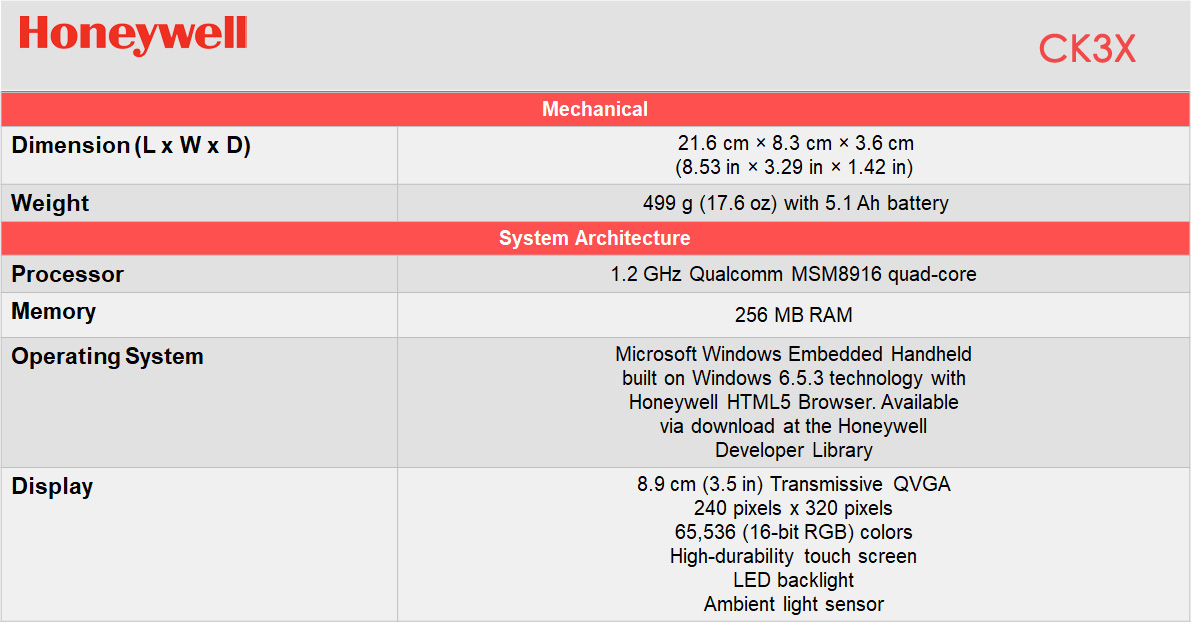1191x628 pixels.
Task: Select the Qualcomm MSM8916 processor value
Action: 794,274
